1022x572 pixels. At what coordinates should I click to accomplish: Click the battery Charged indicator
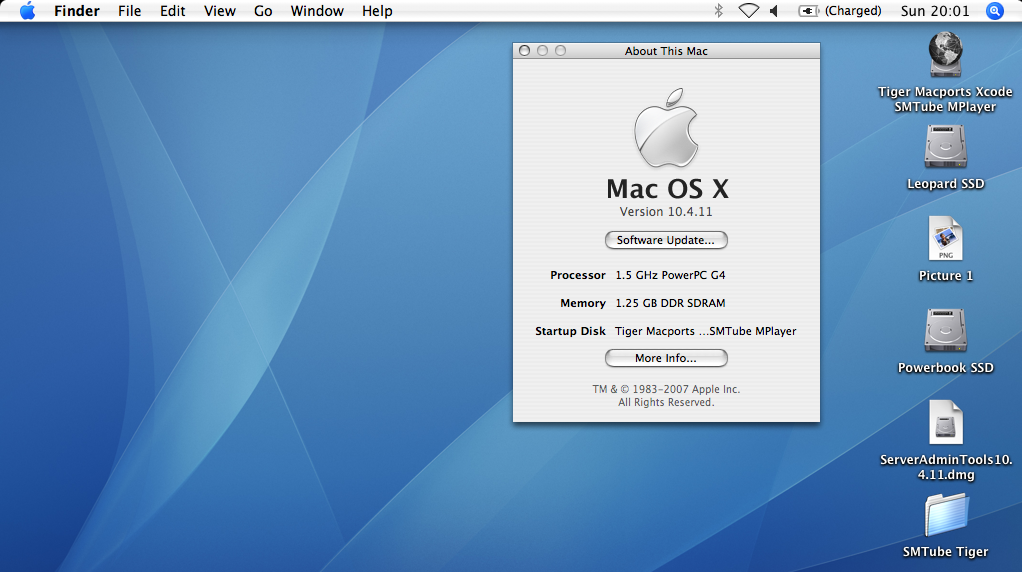(840, 10)
